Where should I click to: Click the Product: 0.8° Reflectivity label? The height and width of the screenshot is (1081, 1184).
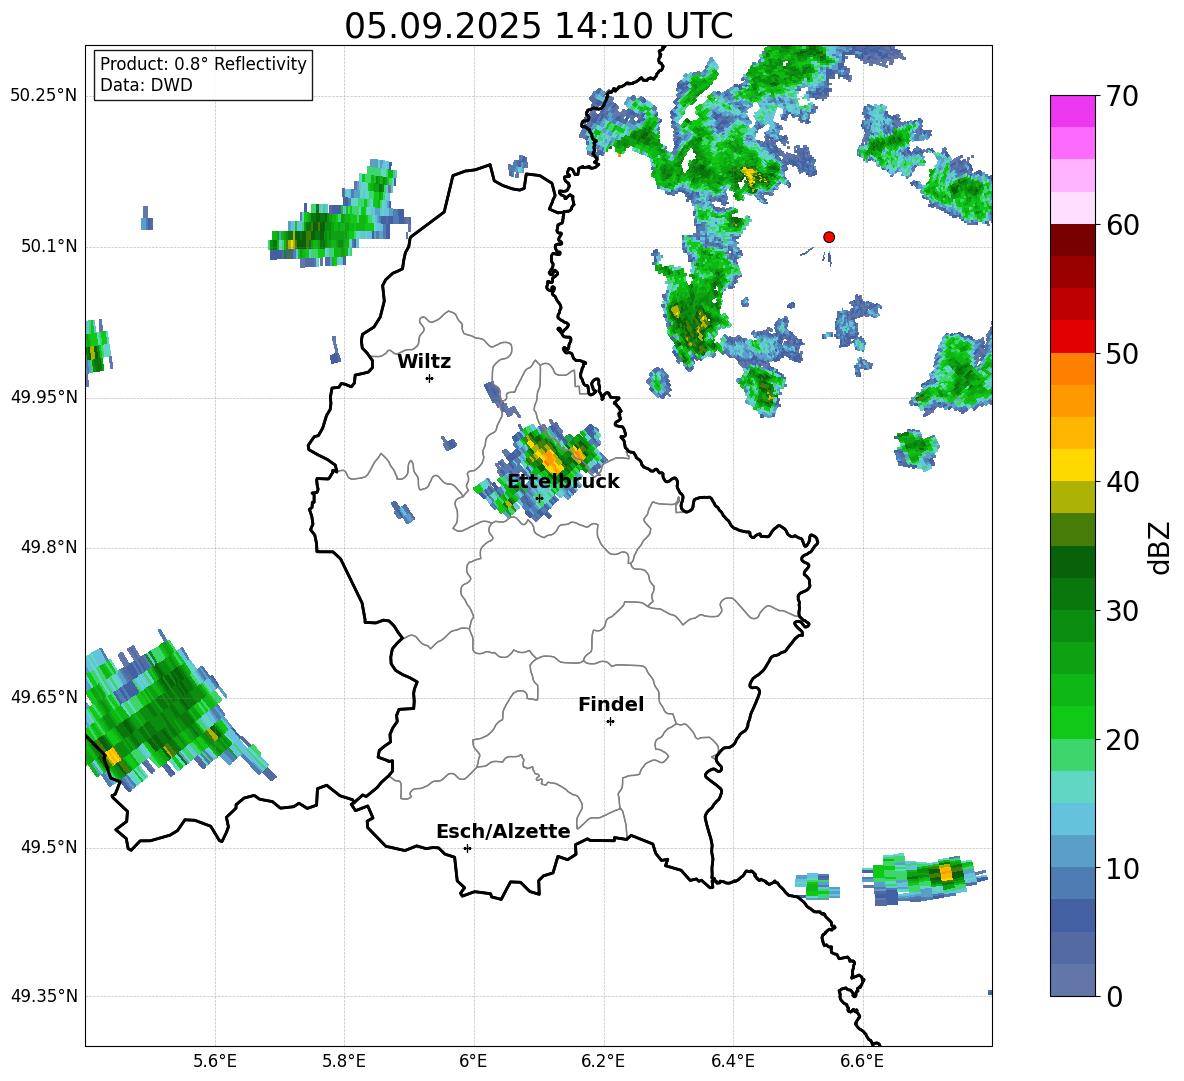(203, 63)
